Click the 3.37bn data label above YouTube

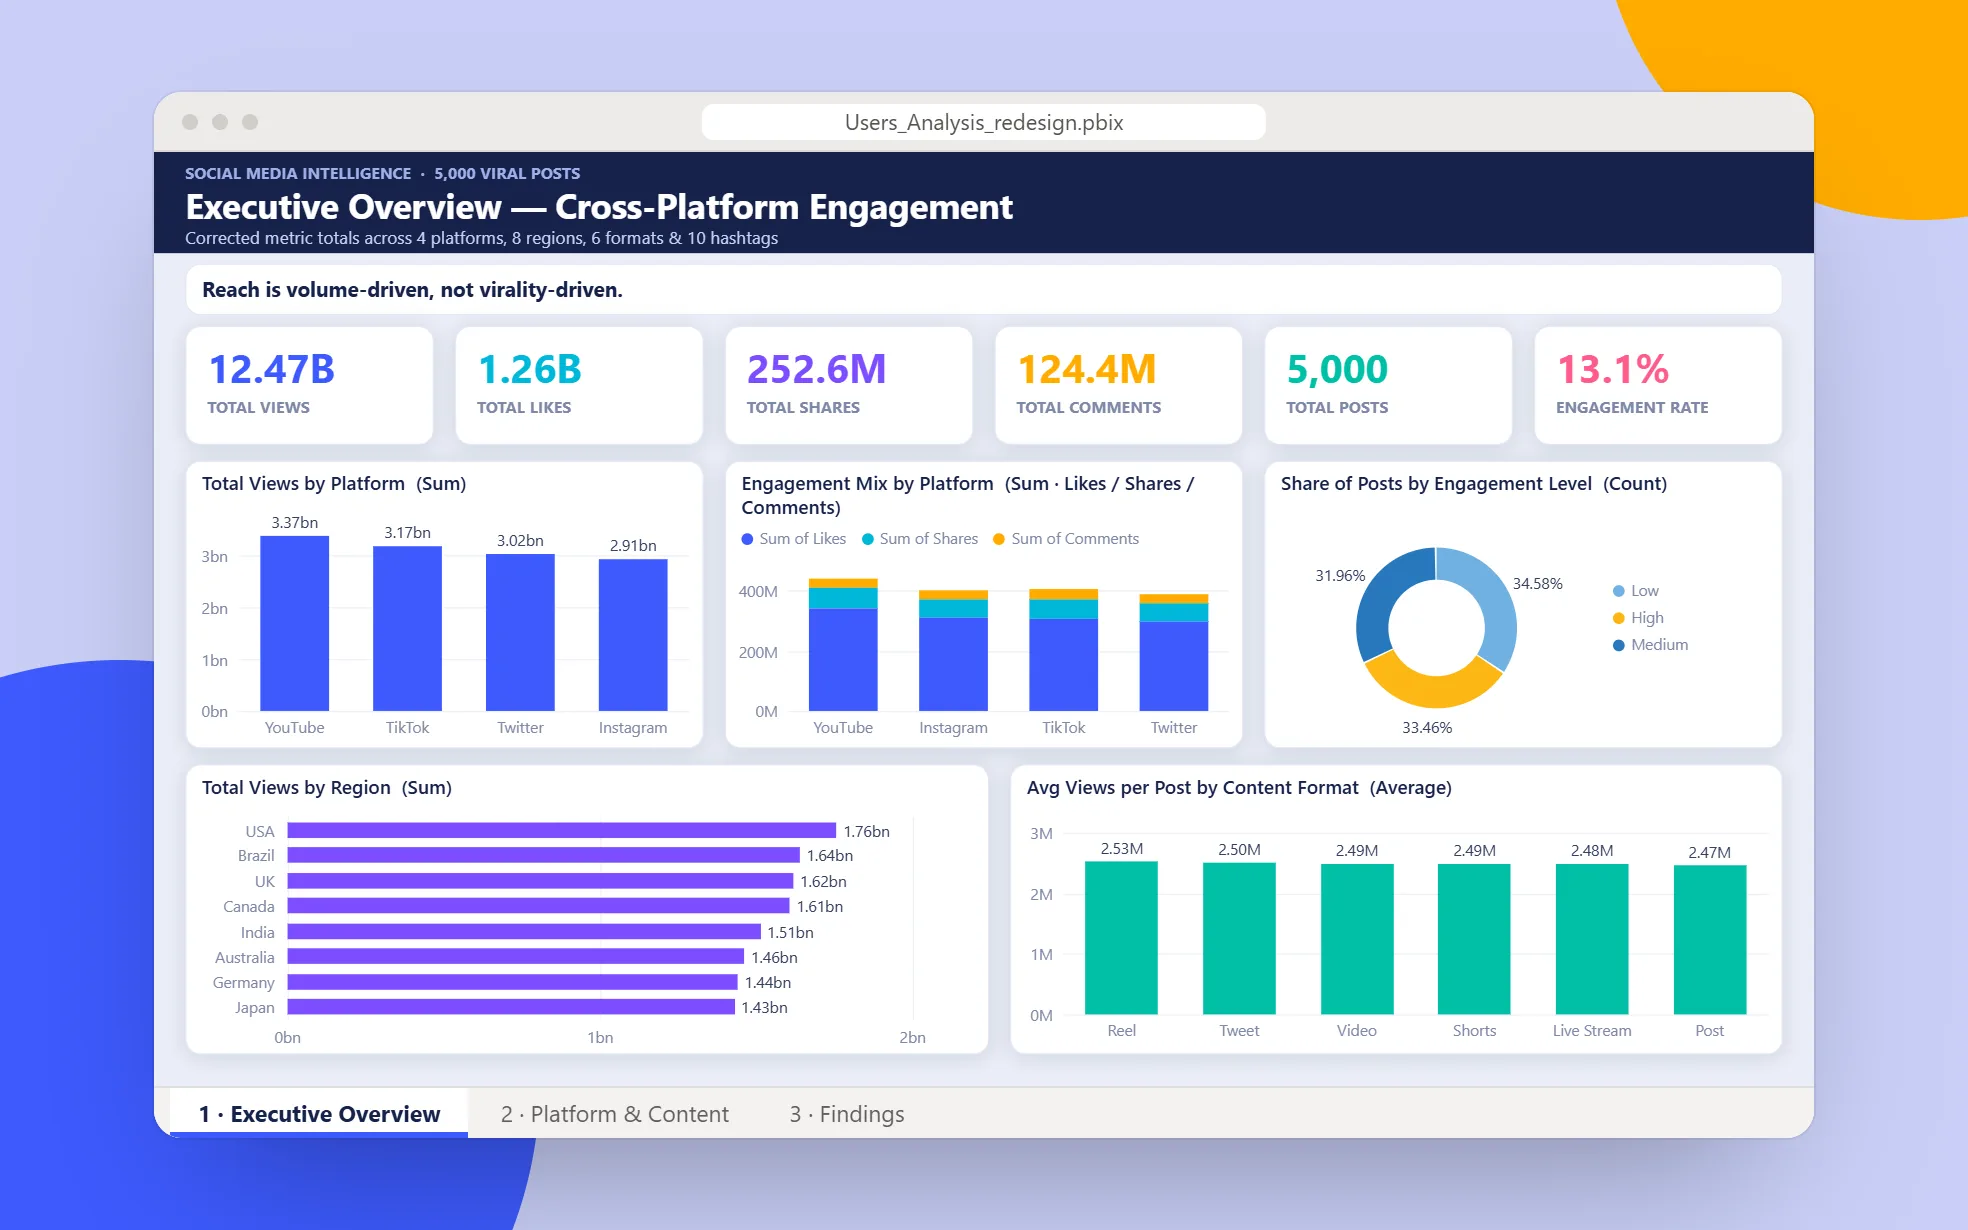294,523
